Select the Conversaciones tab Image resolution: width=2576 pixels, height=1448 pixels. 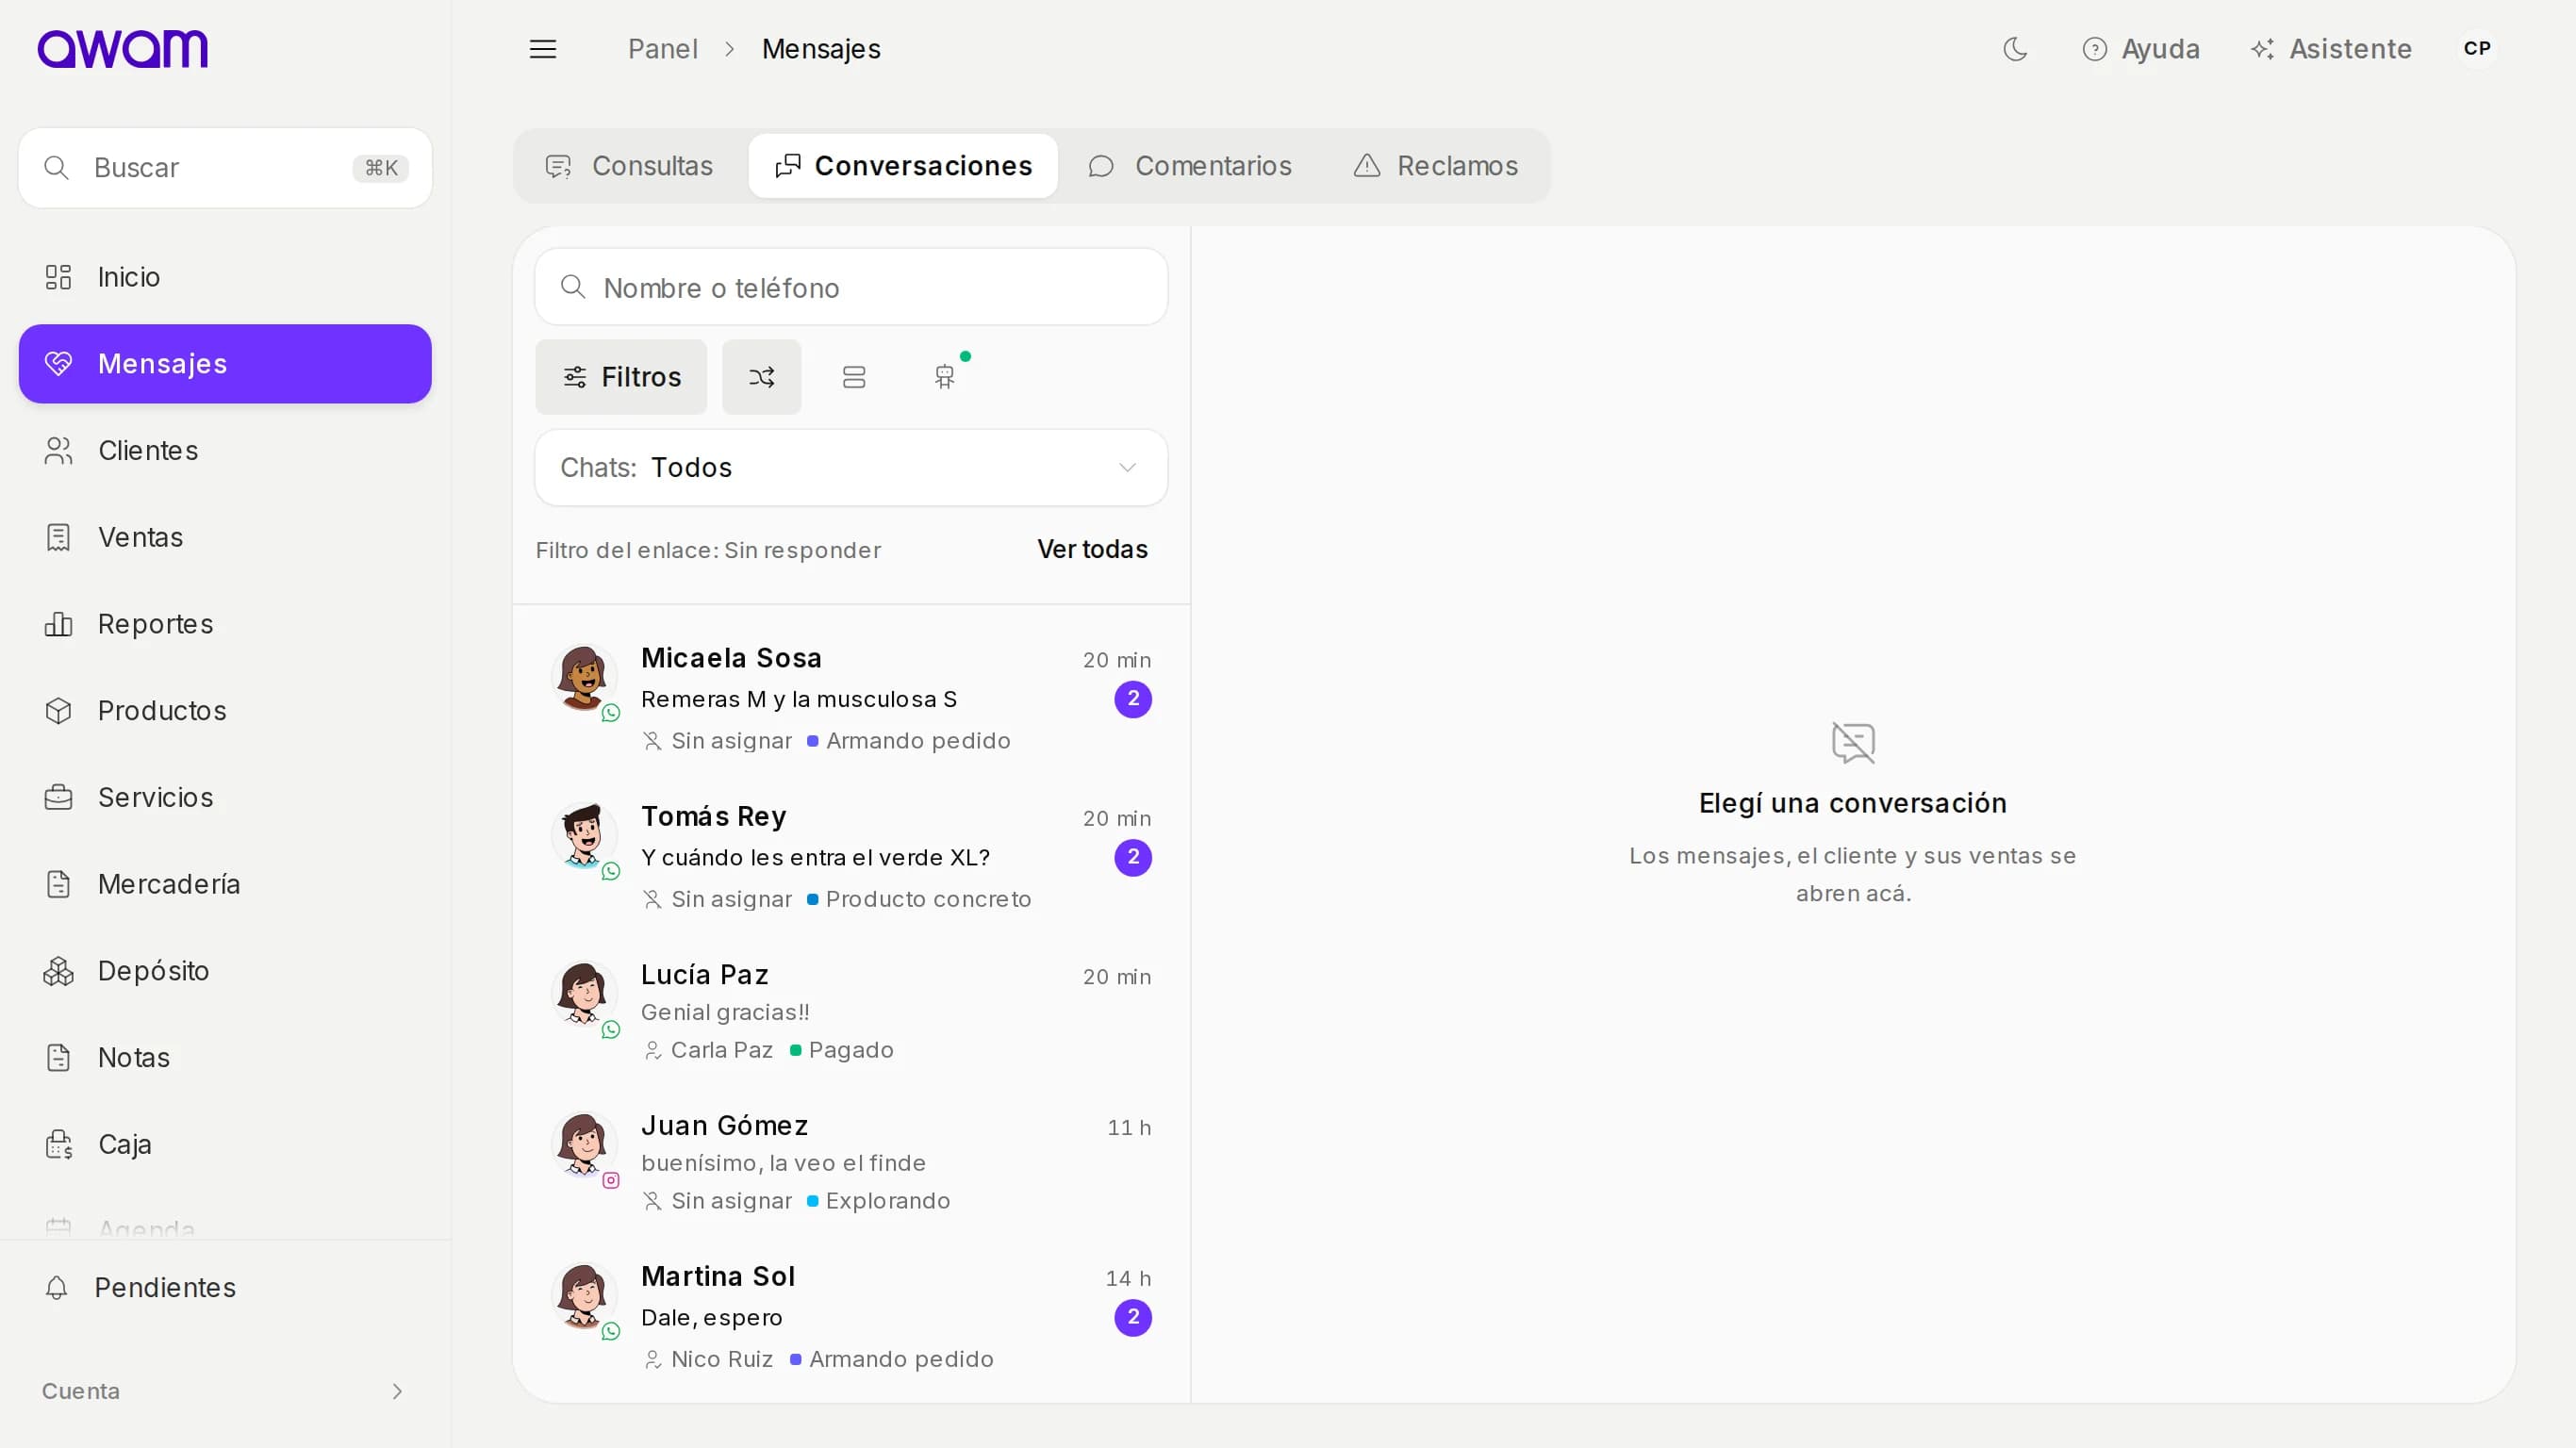(903, 166)
